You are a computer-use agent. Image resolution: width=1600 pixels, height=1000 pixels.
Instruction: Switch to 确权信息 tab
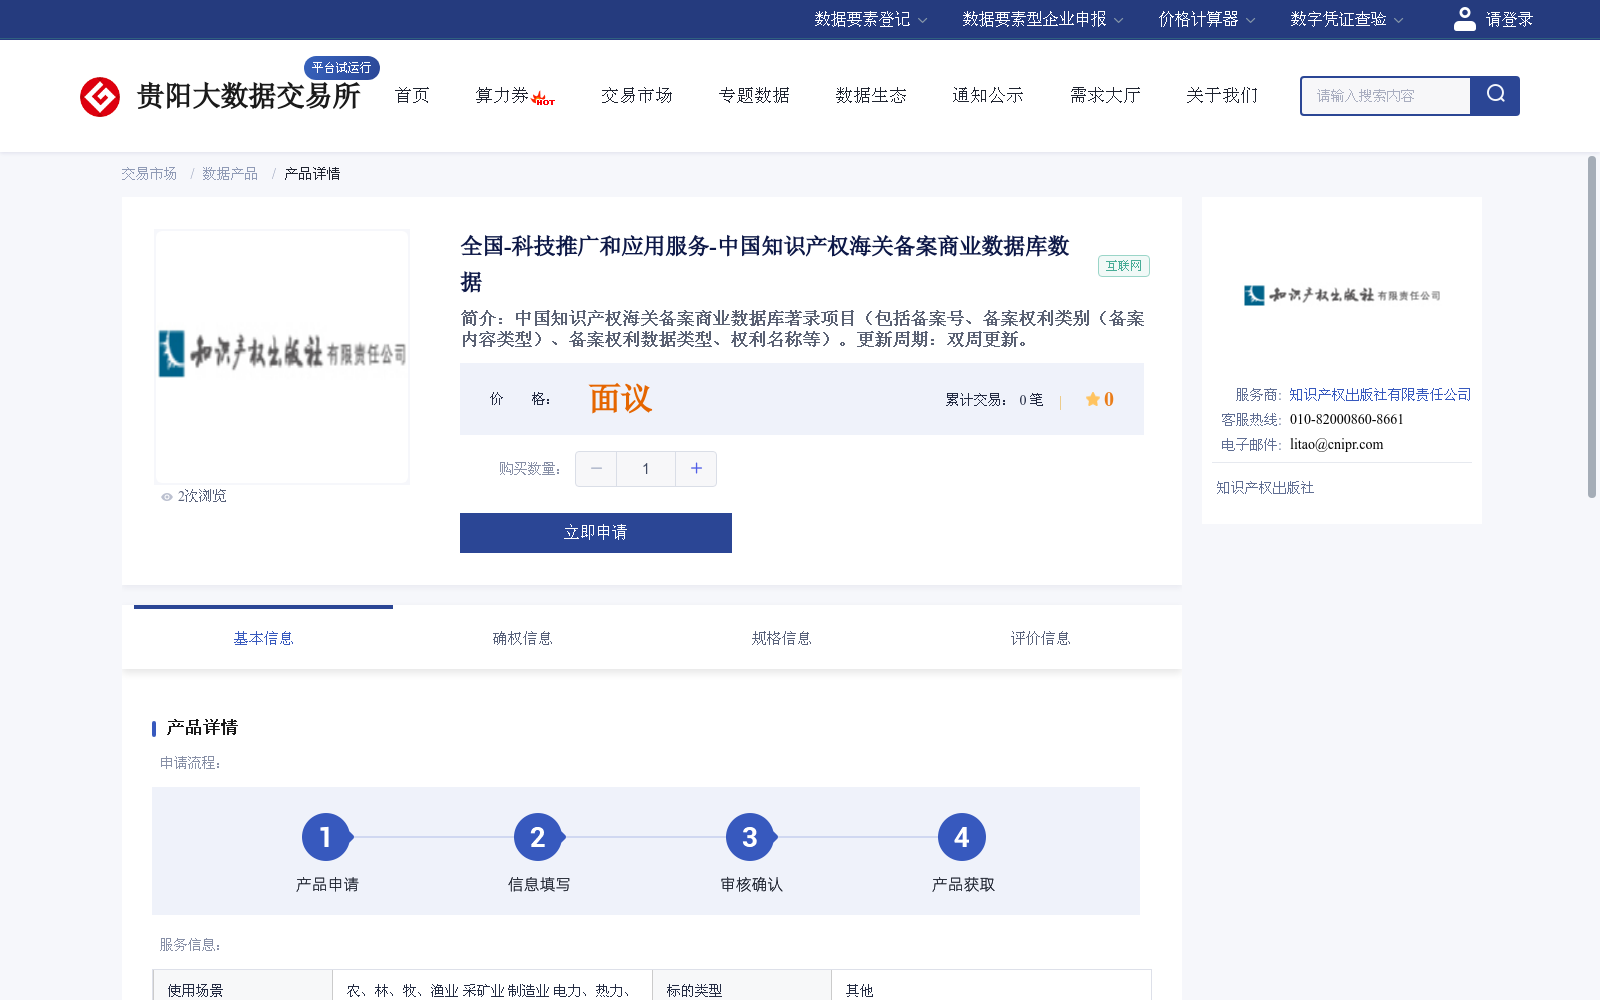click(522, 638)
